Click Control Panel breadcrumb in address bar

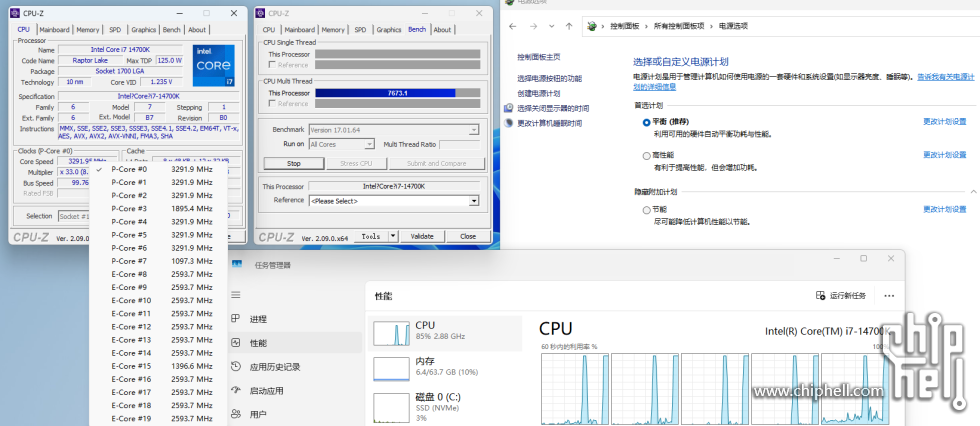point(624,26)
